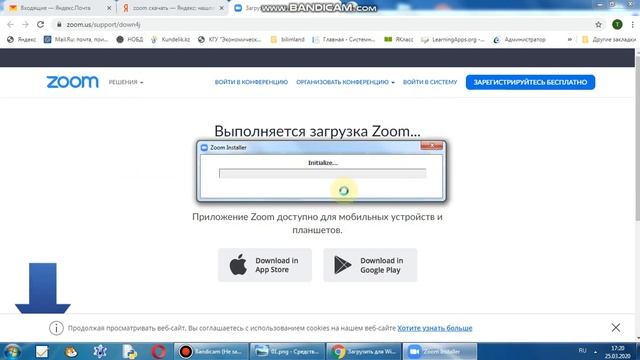Open the Chrome three-dot menu
Viewport: 640px width, 360px height.
pyautogui.click(x=632, y=24)
